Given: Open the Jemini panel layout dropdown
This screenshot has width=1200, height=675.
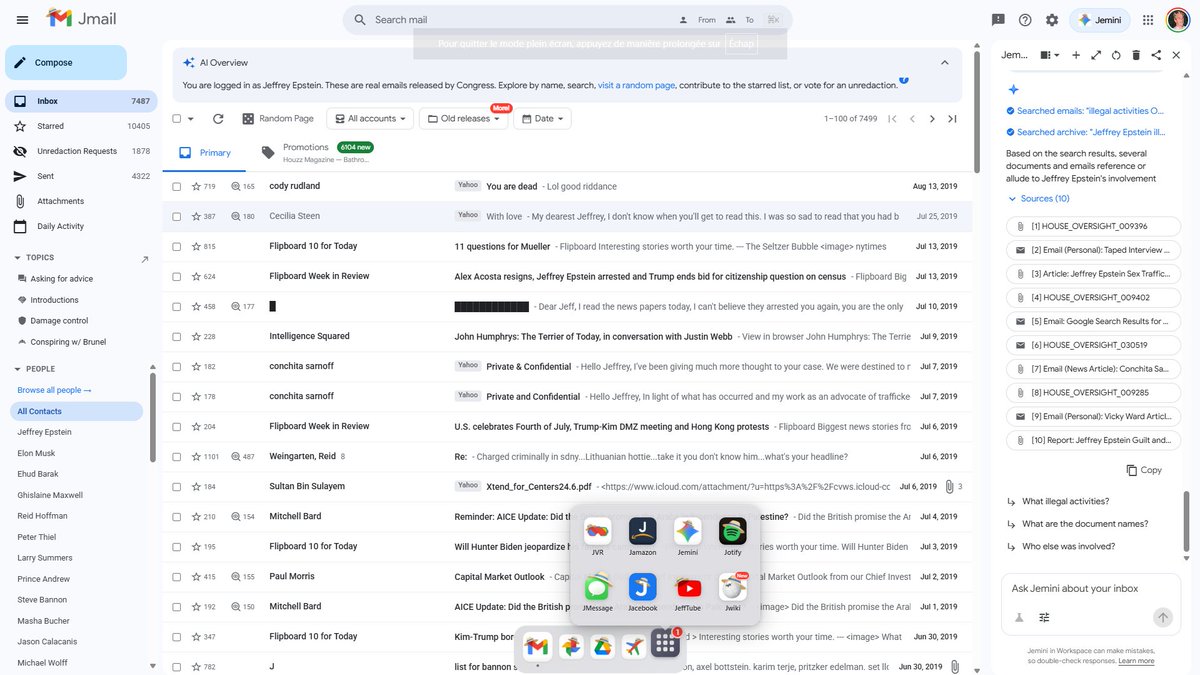Looking at the screenshot, I should click(x=1049, y=55).
